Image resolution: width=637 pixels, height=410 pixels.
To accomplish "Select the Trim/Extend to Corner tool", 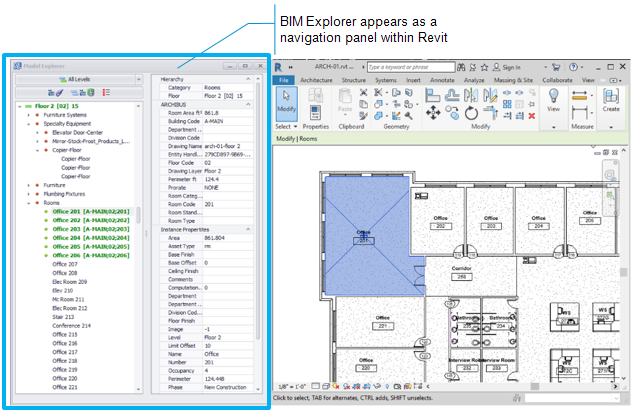I will coord(490,113).
